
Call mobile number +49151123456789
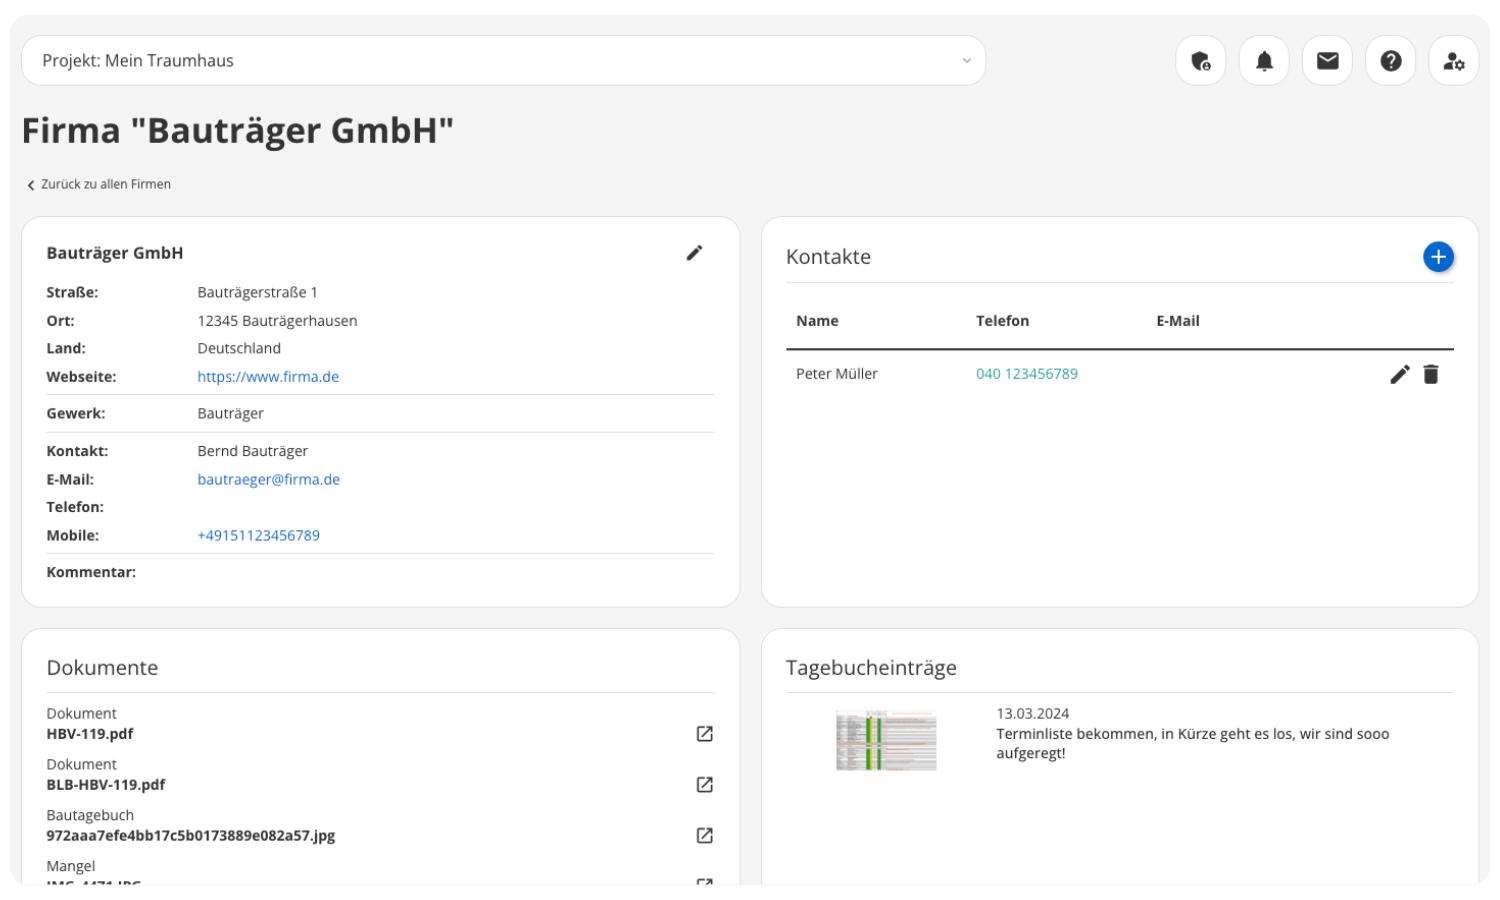(258, 535)
